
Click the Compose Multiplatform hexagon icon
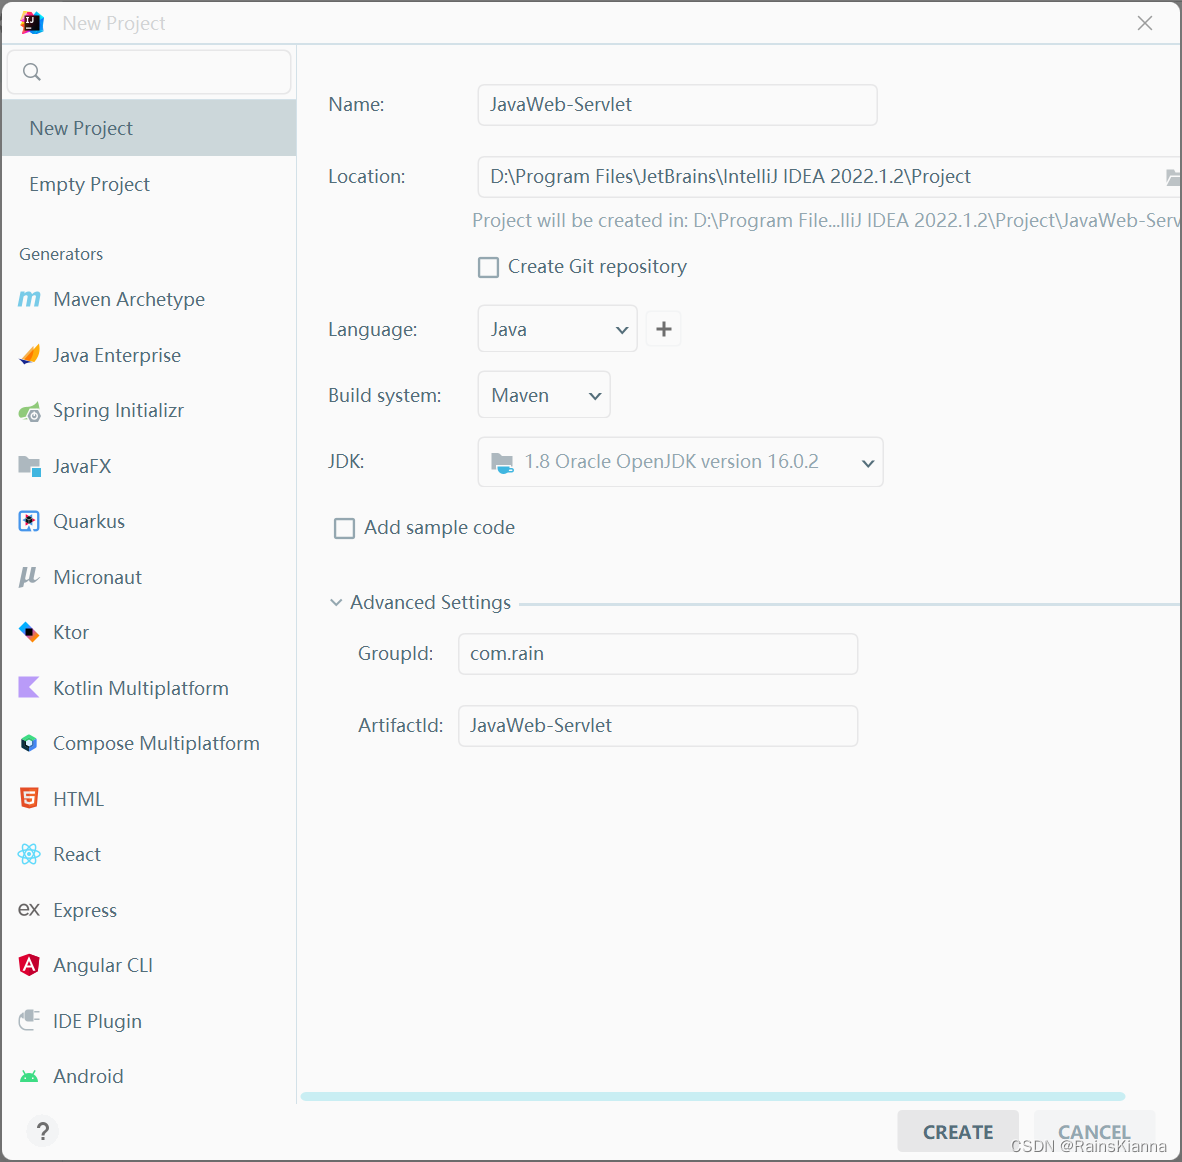29,743
